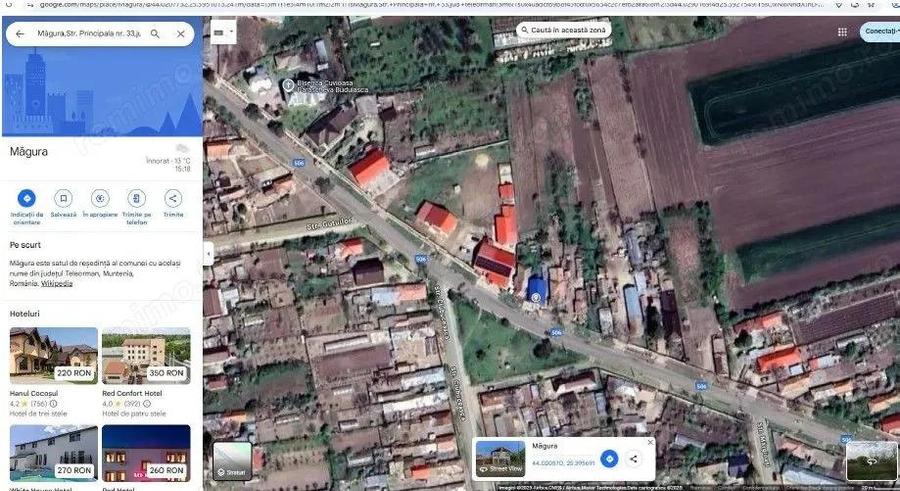Click the Trimite pe telefon icon
Viewport: 900px width, 491px height.
[137, 198]
